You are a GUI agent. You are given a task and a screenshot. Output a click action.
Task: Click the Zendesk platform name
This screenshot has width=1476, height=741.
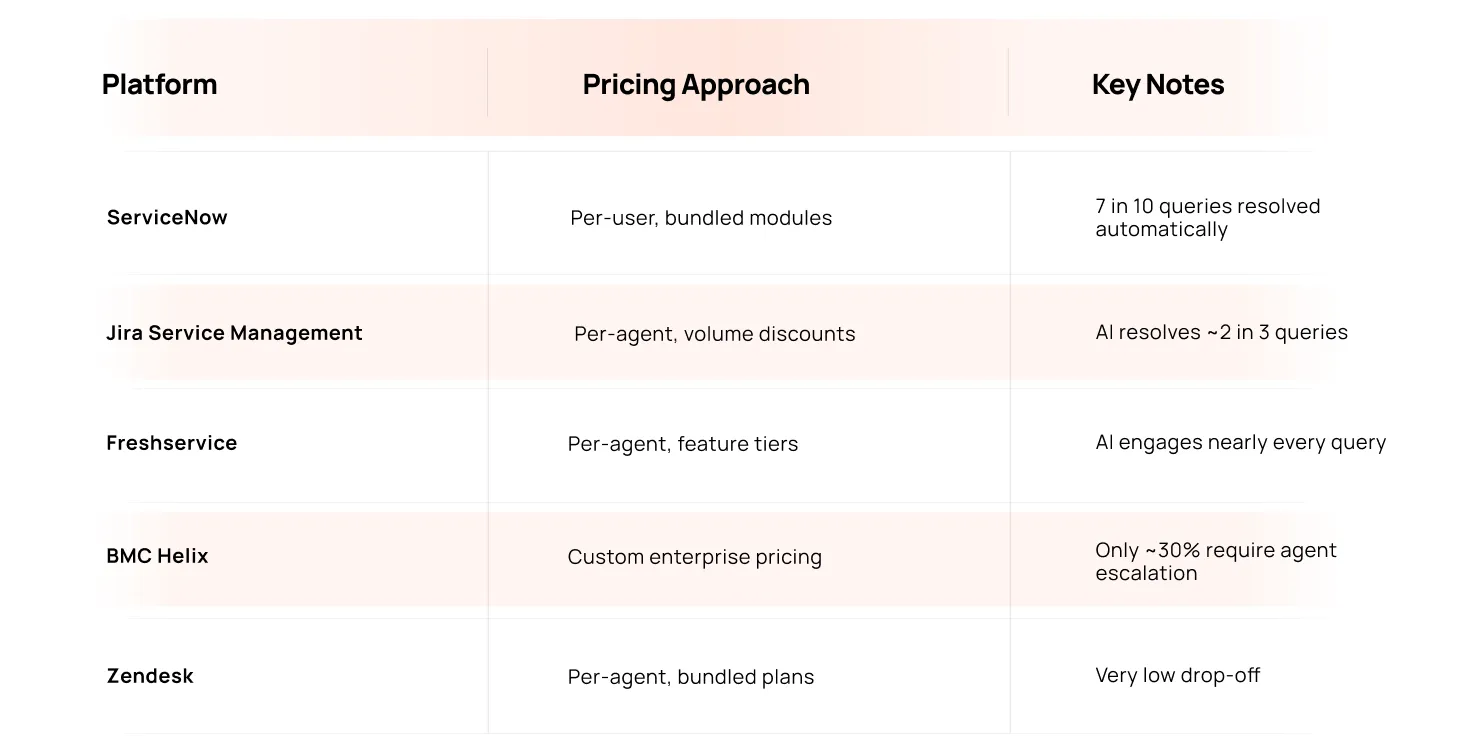[150, 676]
